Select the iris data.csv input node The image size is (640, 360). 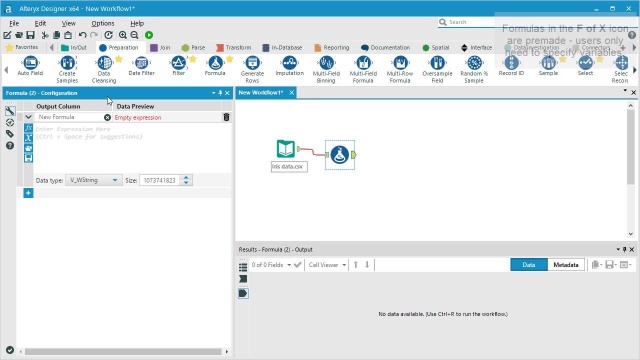tap(286, 149)
